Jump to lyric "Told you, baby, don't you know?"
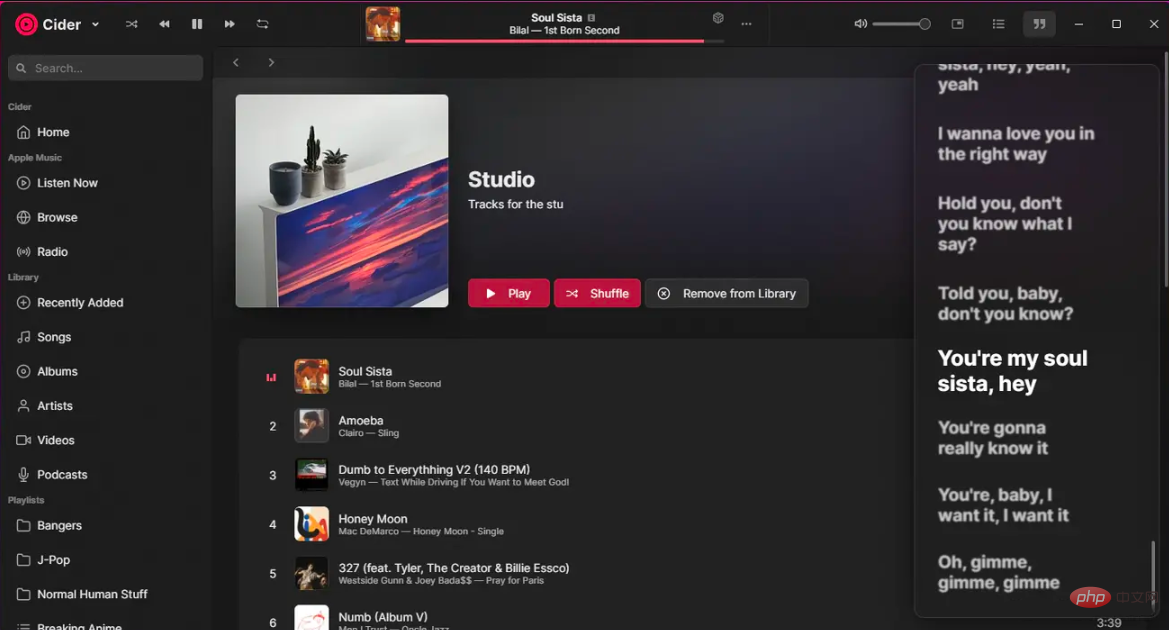The width and height of the screenshot is (1169, 630). point(1005,303)
